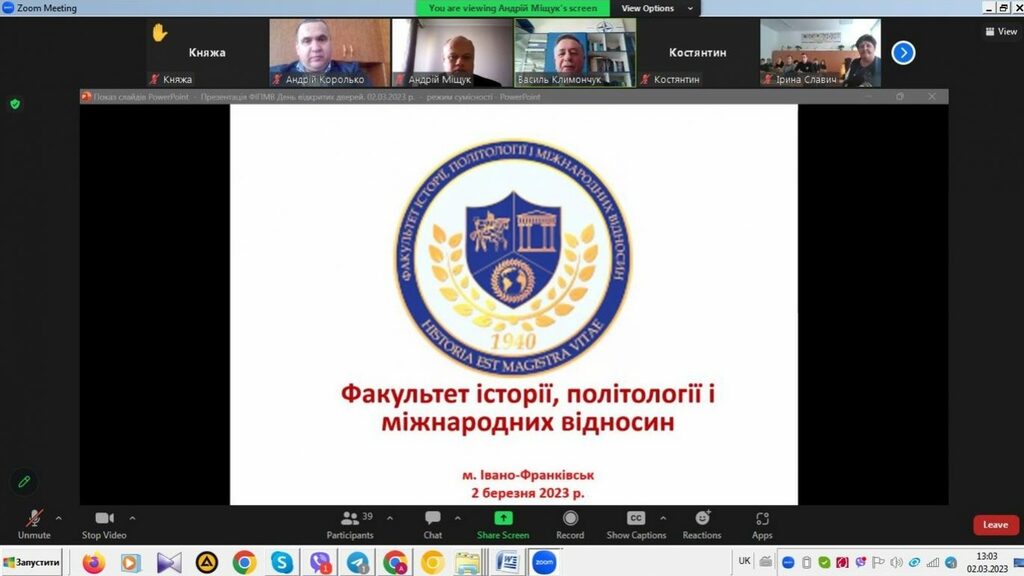Open the View Options menu
This screenshot has width=1024, height=576.
coord(654,8)
